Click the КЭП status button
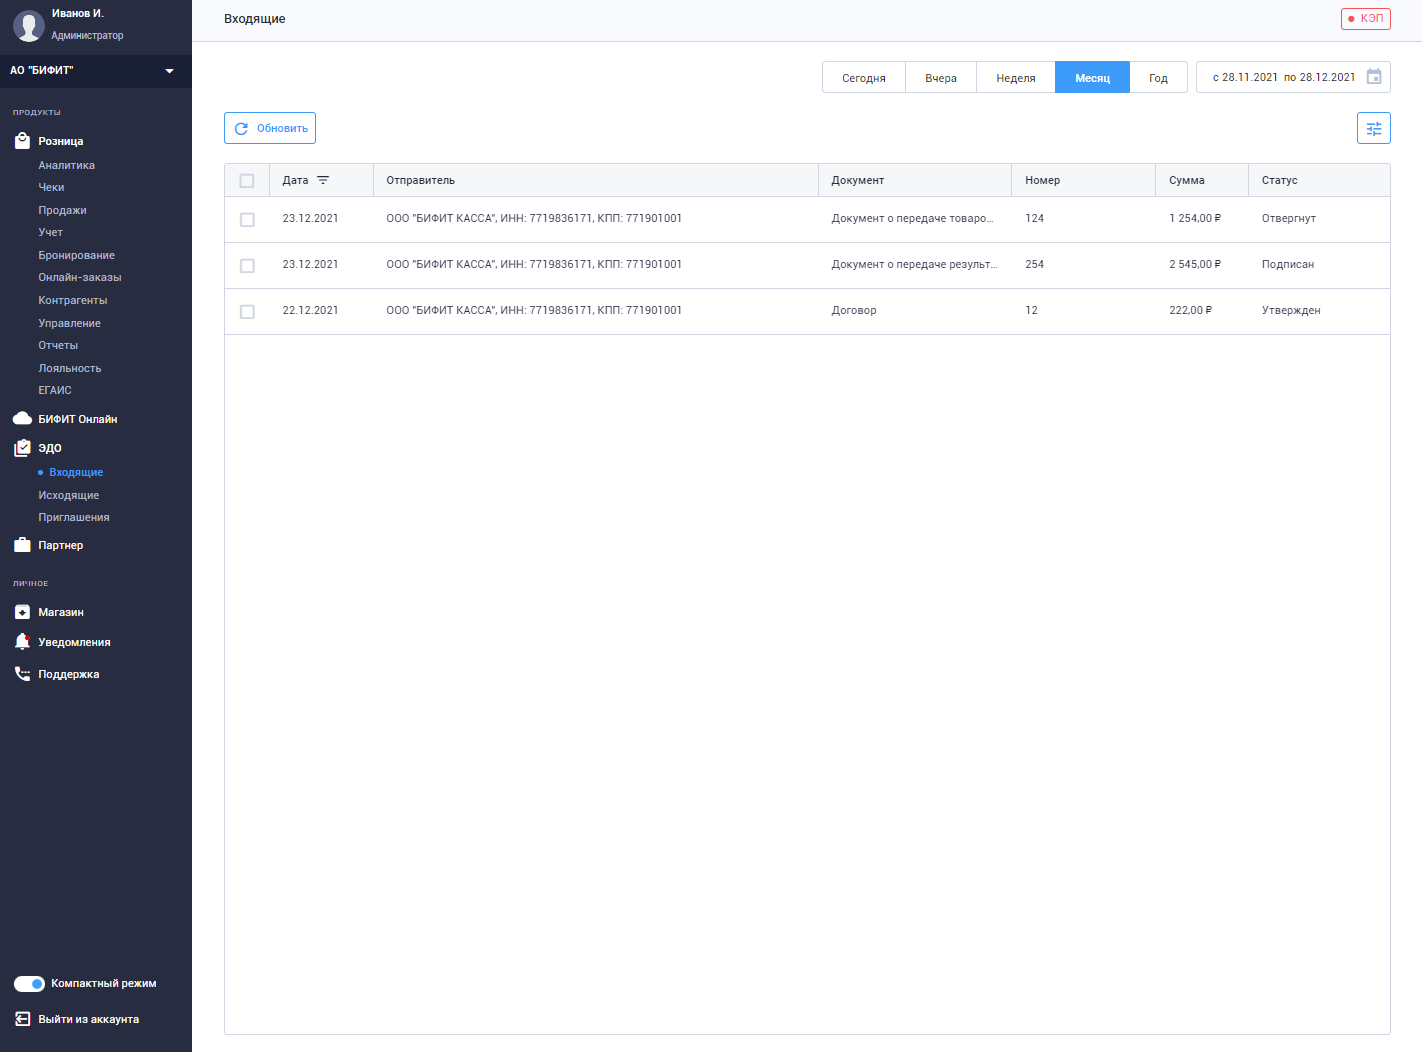1422x1052 pixels. pyautogui.click(x=1366, y=18)
